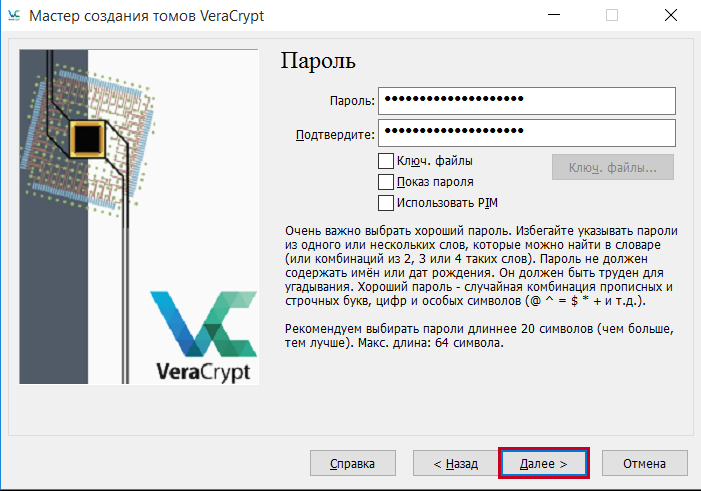
Task: Click the "Пароль" page heading
Action: 317,61
